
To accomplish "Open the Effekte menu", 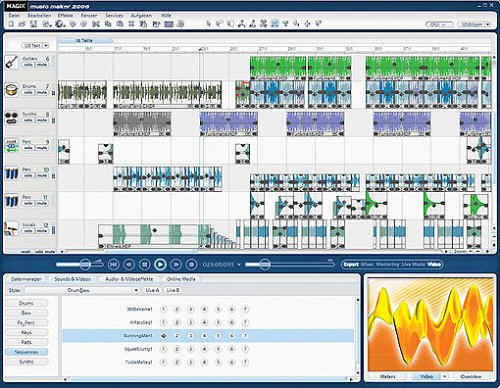I will coord(65,15).
